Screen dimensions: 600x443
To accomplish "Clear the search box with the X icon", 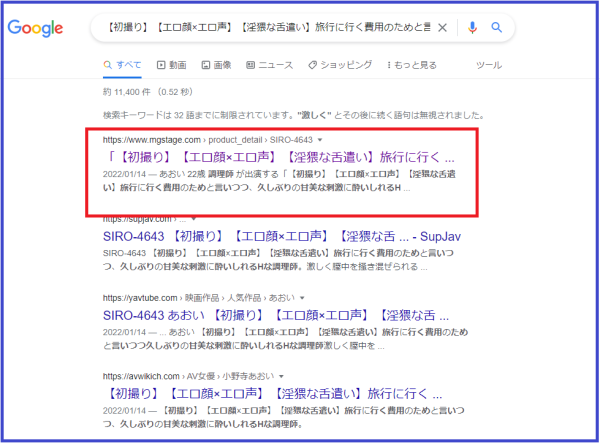I will (443, 28).
